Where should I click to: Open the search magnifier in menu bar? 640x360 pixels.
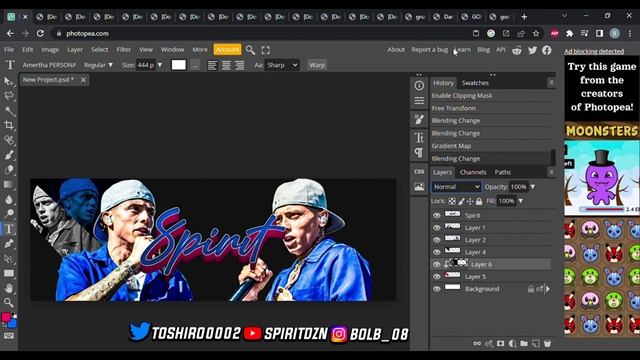tap(250, 50)
